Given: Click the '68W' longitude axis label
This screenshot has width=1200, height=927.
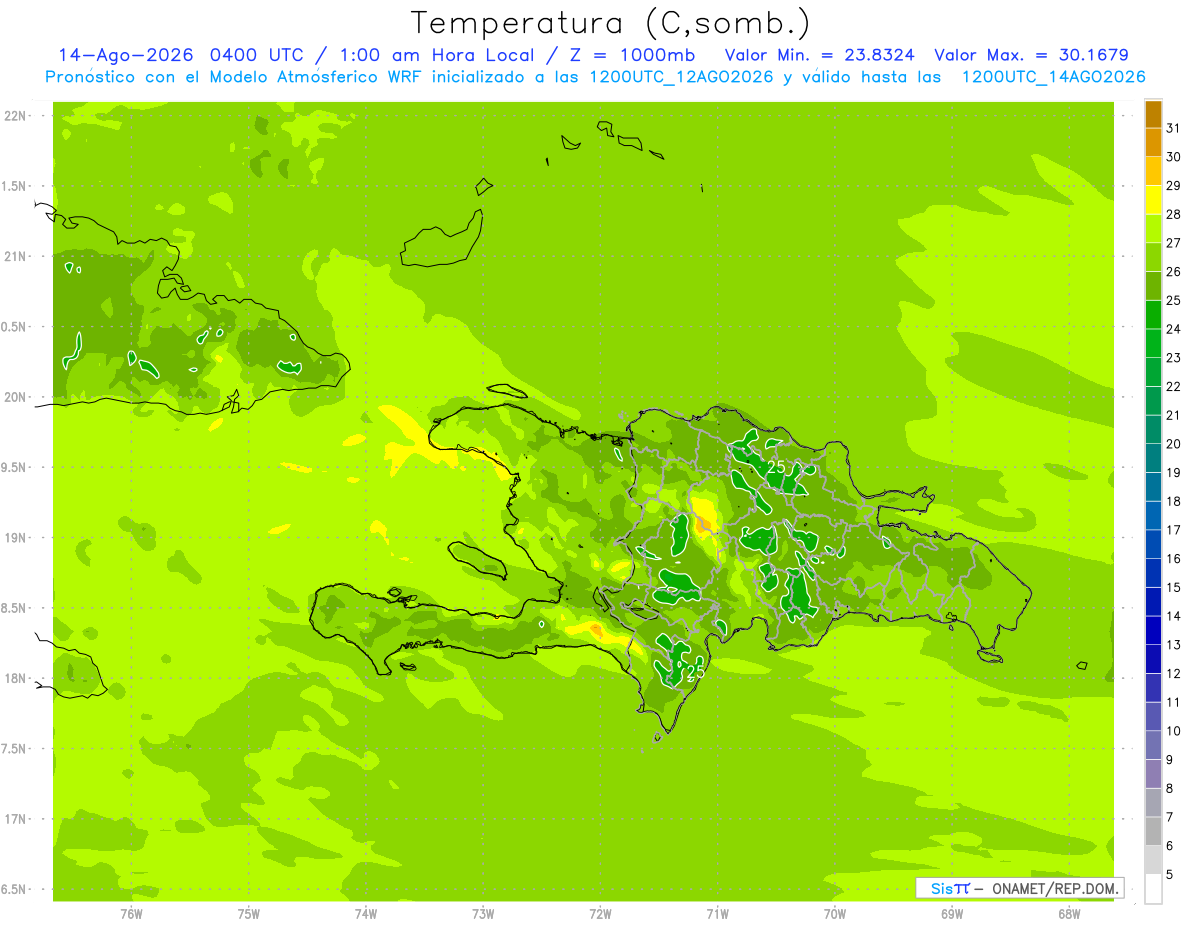Looking at the screenshot, I should 1069,914.
